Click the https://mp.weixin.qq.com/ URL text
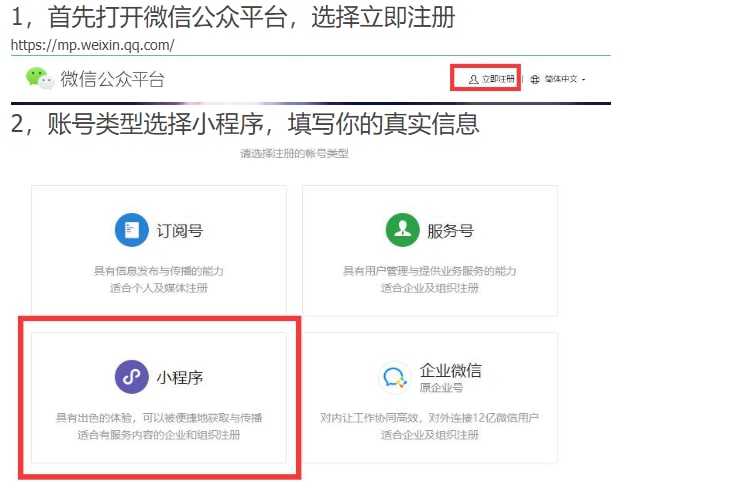The height and width of the screenshot is (483, 731). [93, 45]
